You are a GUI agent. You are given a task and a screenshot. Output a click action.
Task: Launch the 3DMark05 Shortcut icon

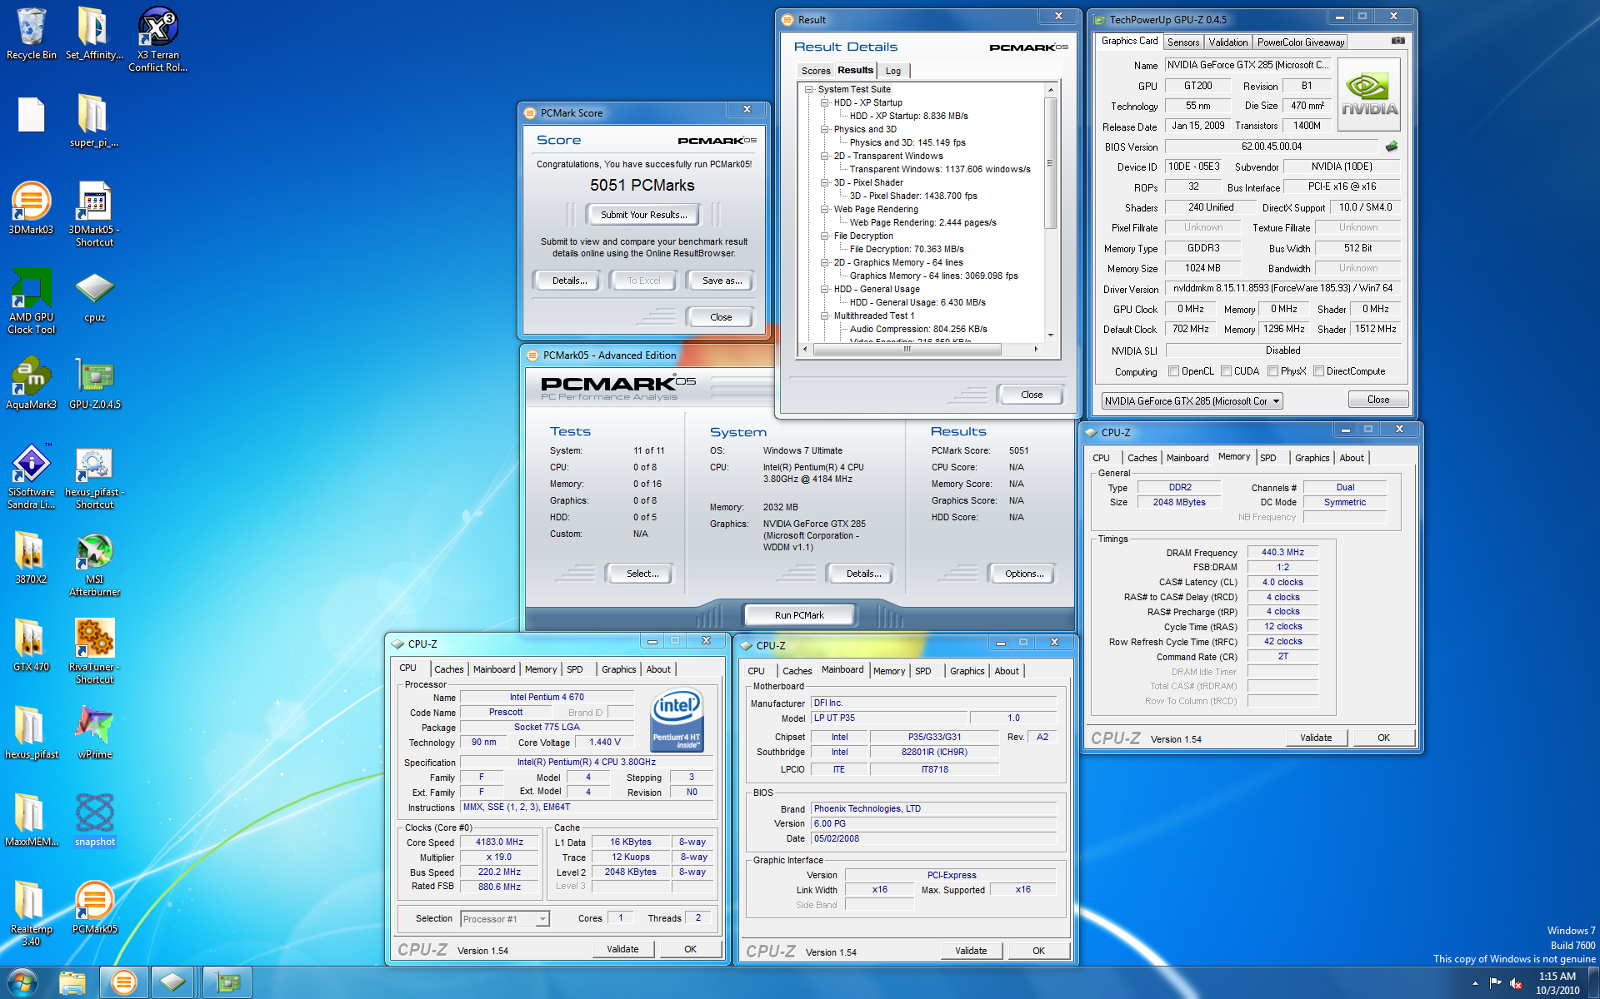(94, 214)
